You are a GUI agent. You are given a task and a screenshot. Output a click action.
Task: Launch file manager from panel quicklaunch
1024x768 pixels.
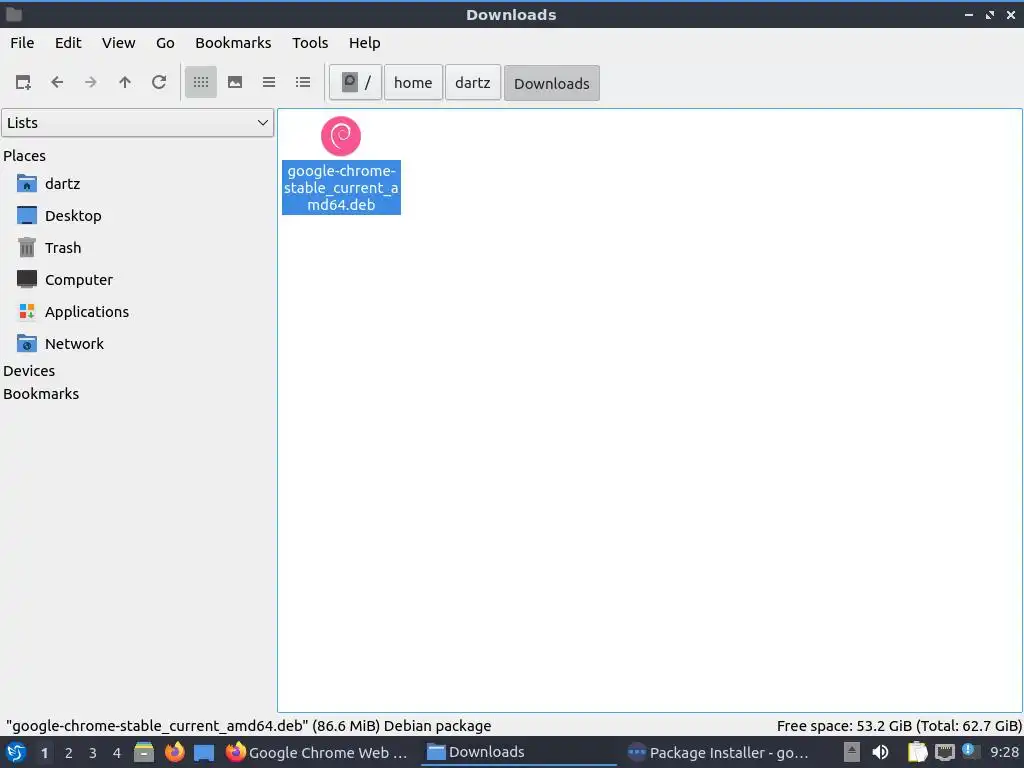point(144,752)
